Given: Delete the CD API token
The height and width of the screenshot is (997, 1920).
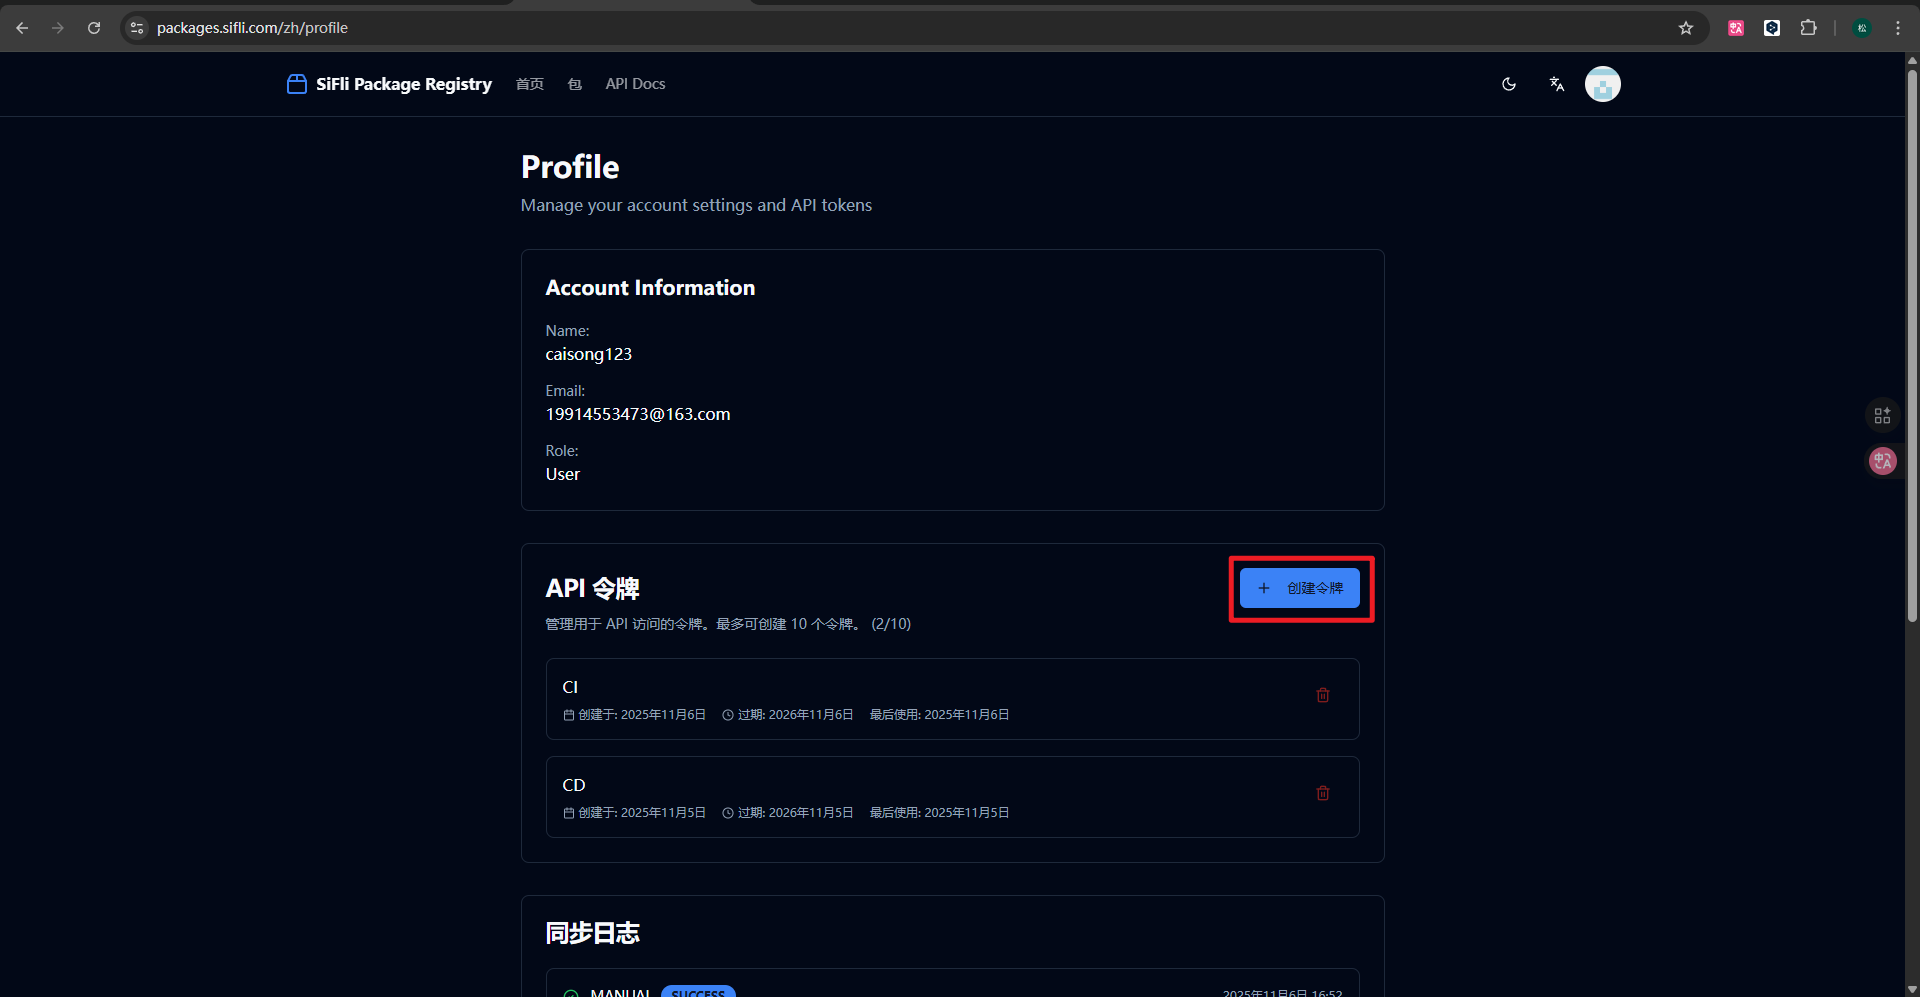Looking at the screenshot, I should tap(1322, 793).
